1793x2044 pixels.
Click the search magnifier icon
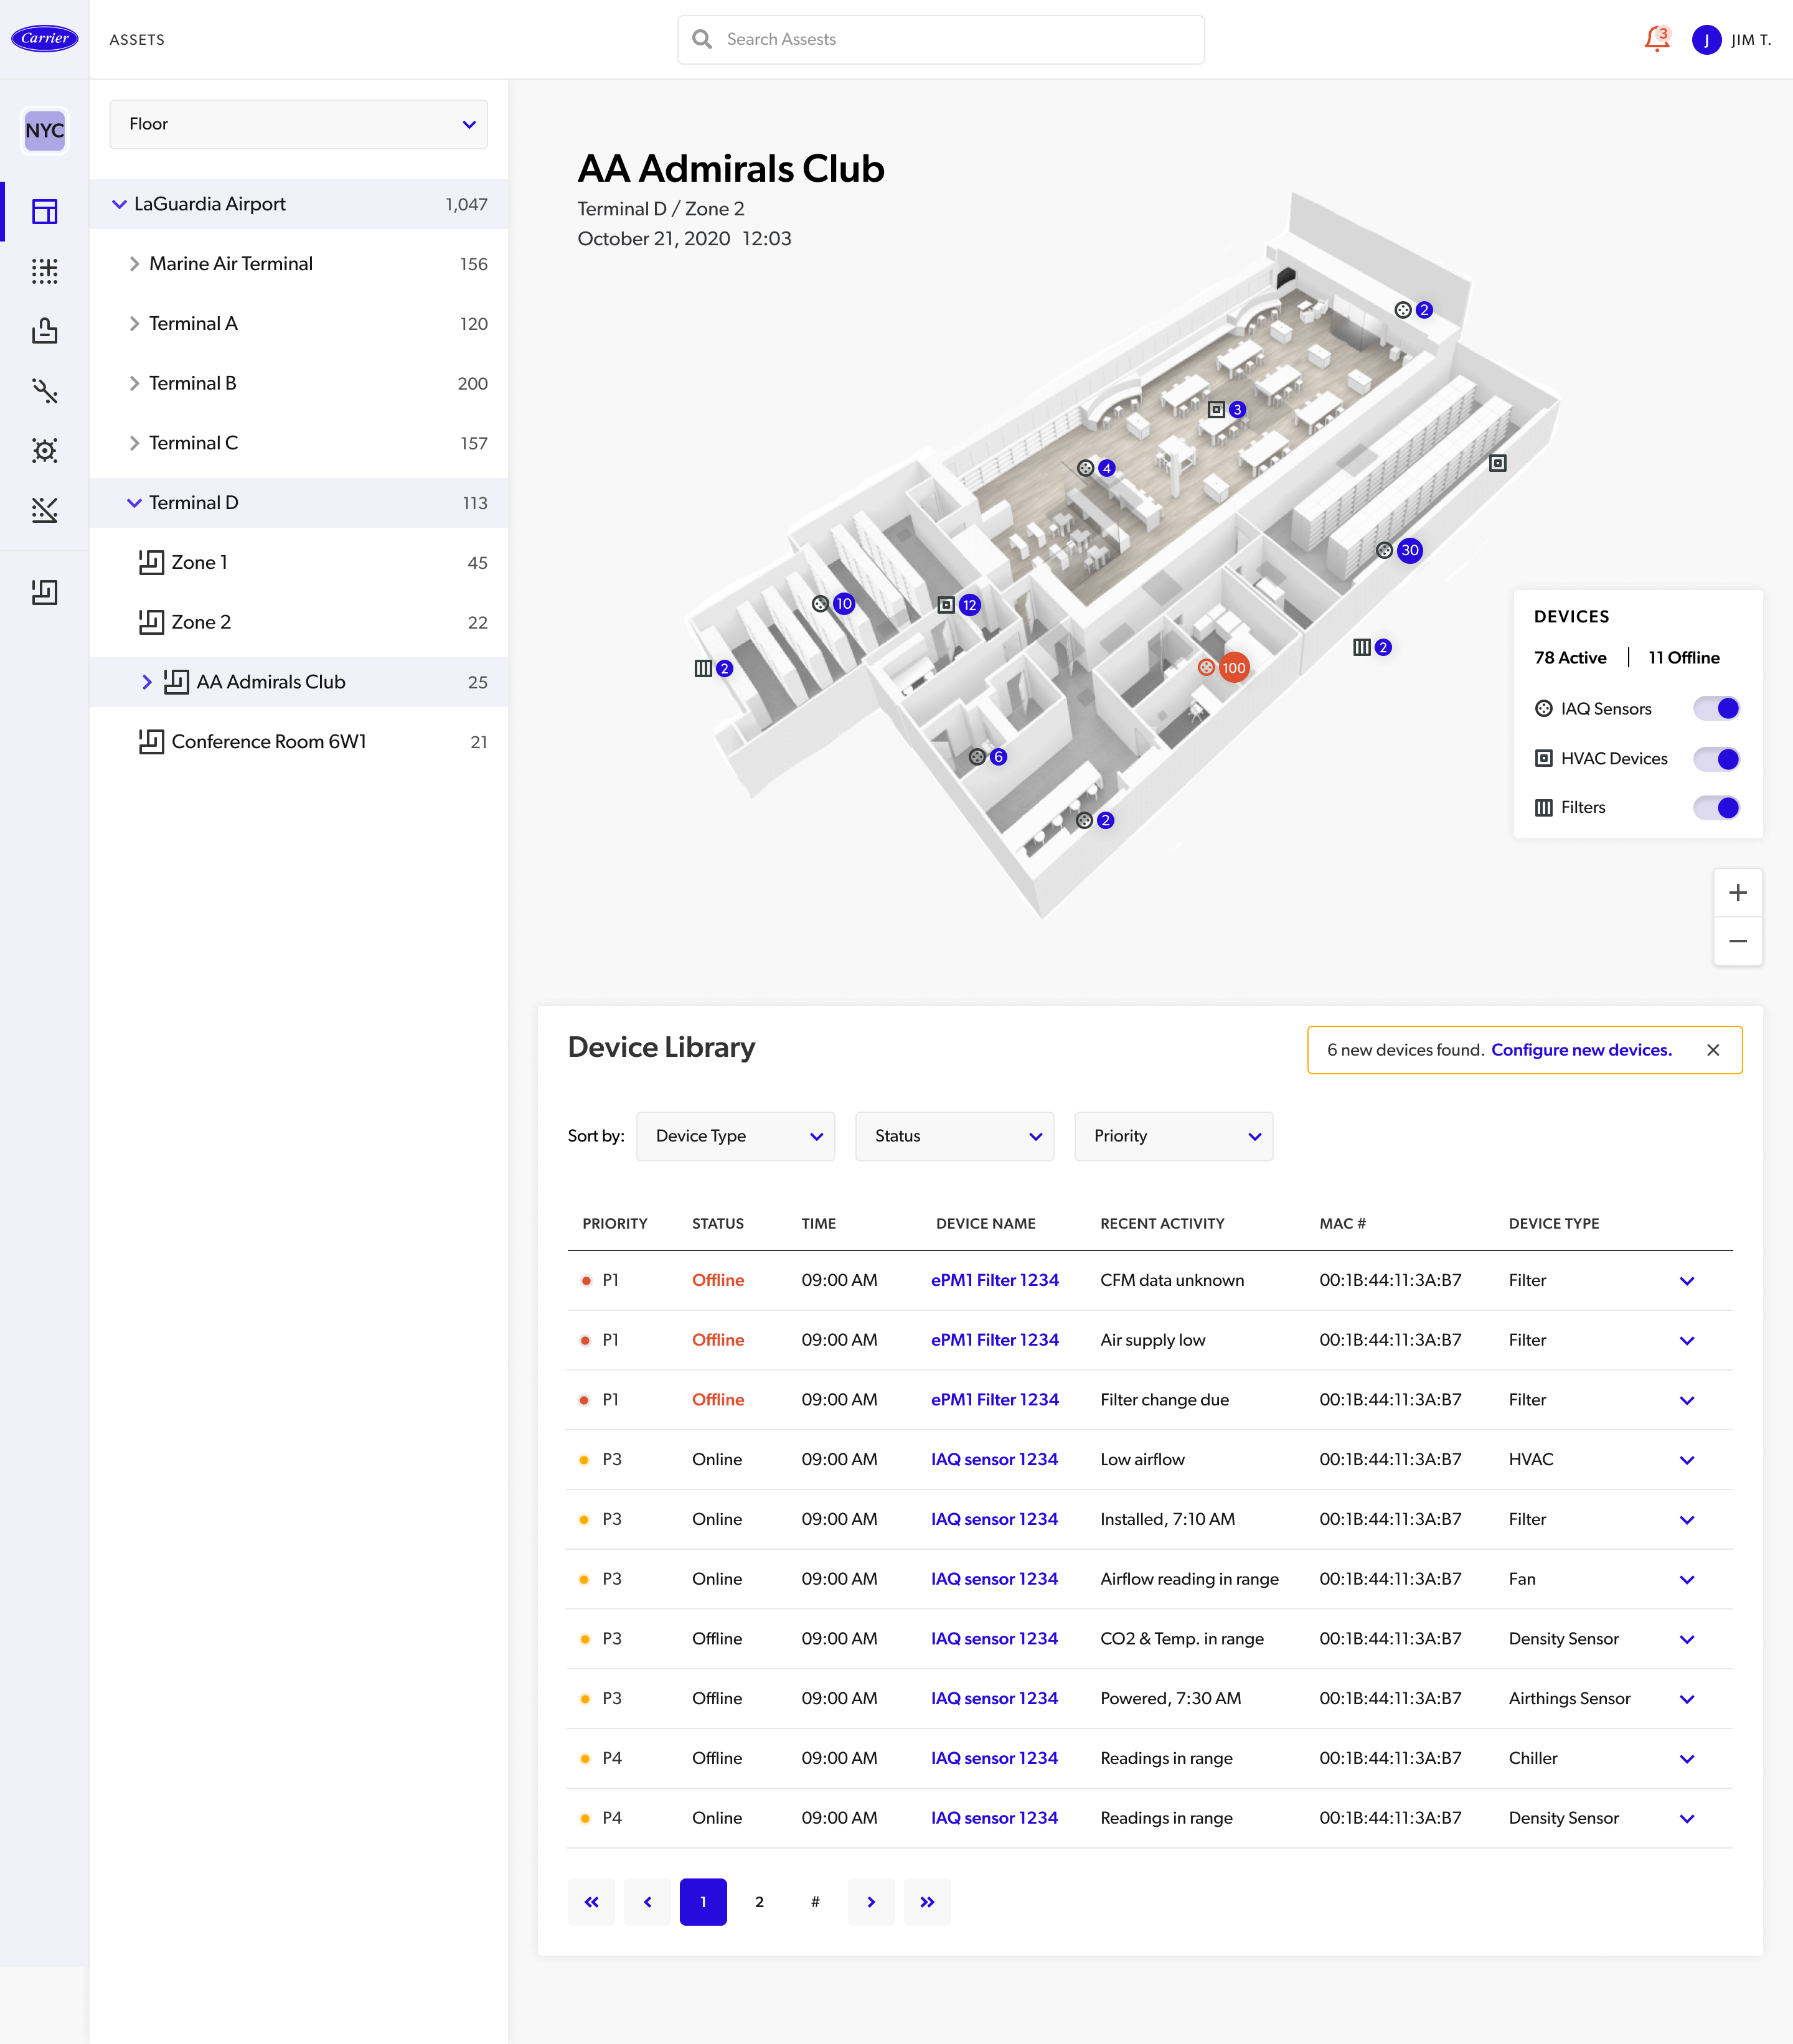click(702, 39)
